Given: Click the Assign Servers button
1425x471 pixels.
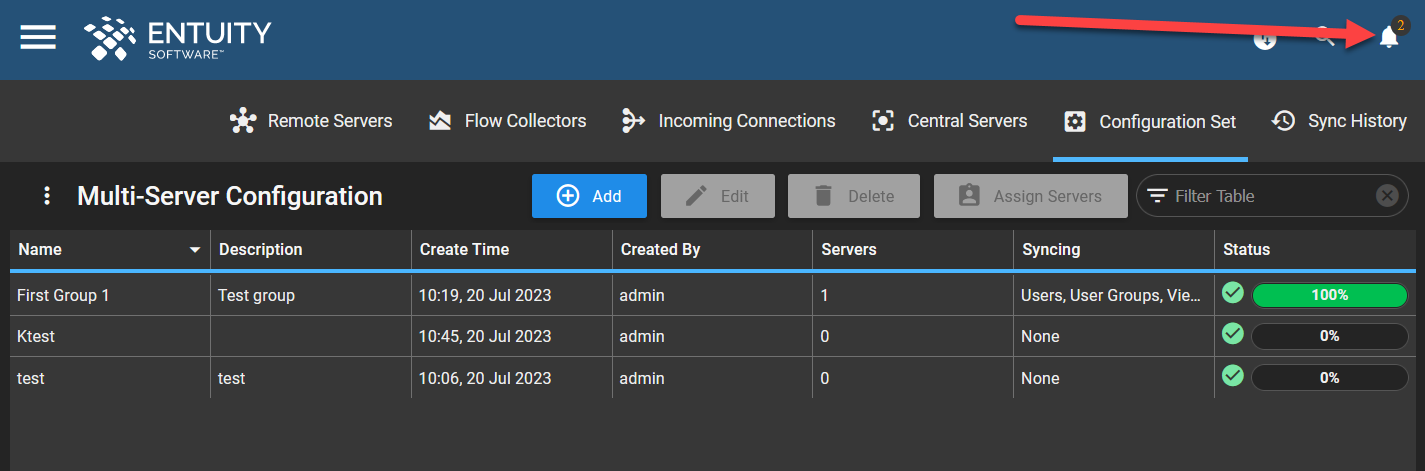Looking at the screenshot, I should pyautogui.click(x=1032, y=196).
